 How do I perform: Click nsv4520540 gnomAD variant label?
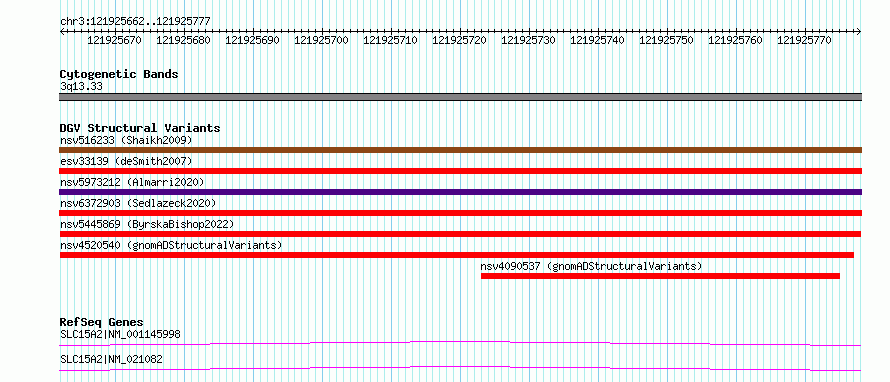tap(171, 245)
